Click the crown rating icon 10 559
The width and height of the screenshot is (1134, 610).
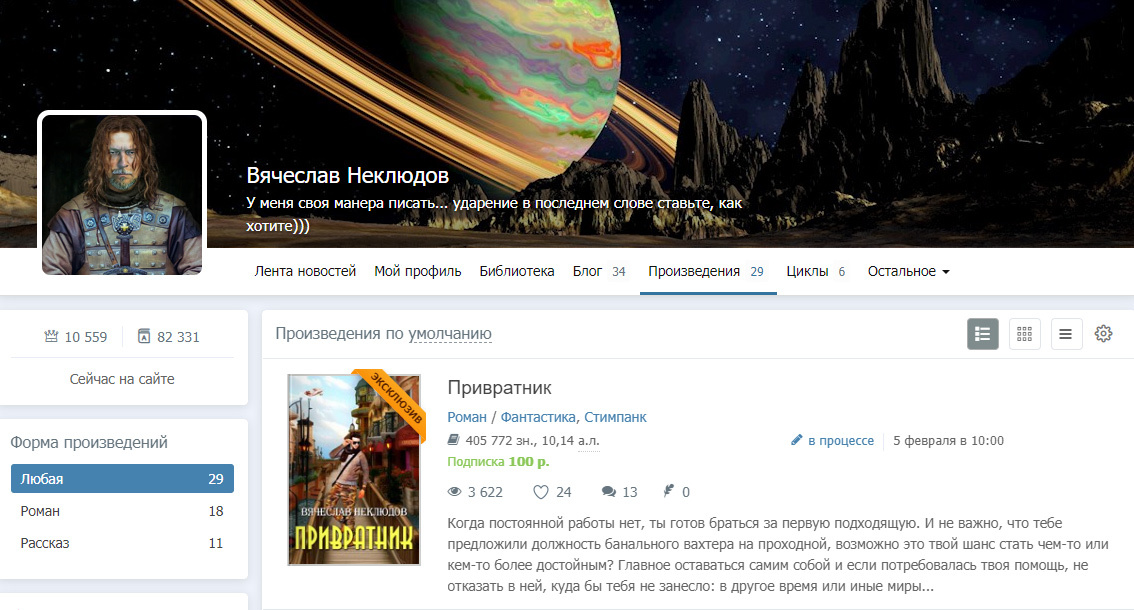[x=51, y=336]
